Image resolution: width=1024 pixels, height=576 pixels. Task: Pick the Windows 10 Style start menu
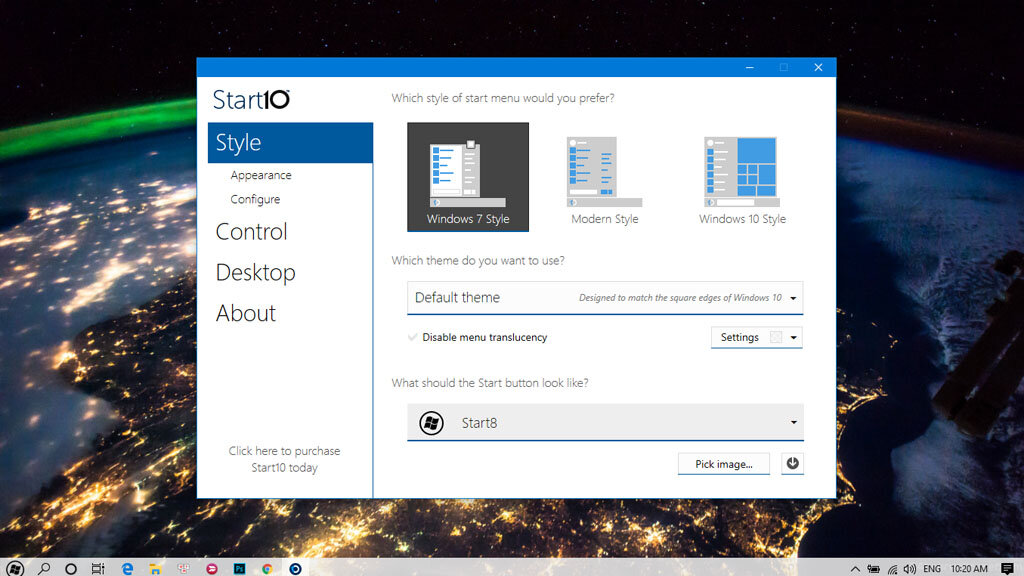pos(742,181)
